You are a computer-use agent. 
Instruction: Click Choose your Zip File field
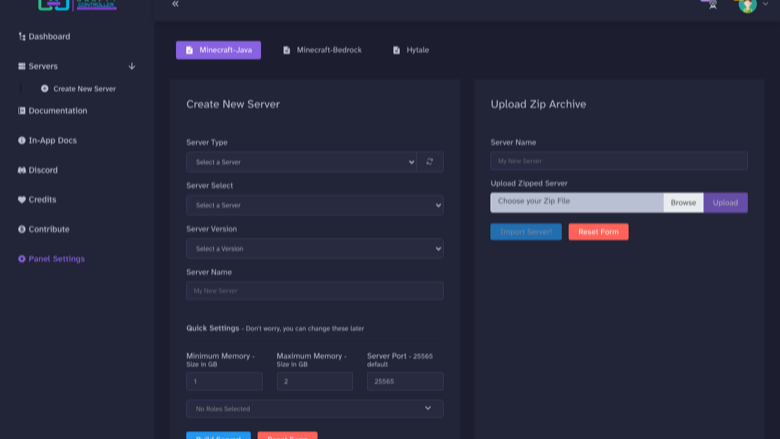(x=577, y=202)
